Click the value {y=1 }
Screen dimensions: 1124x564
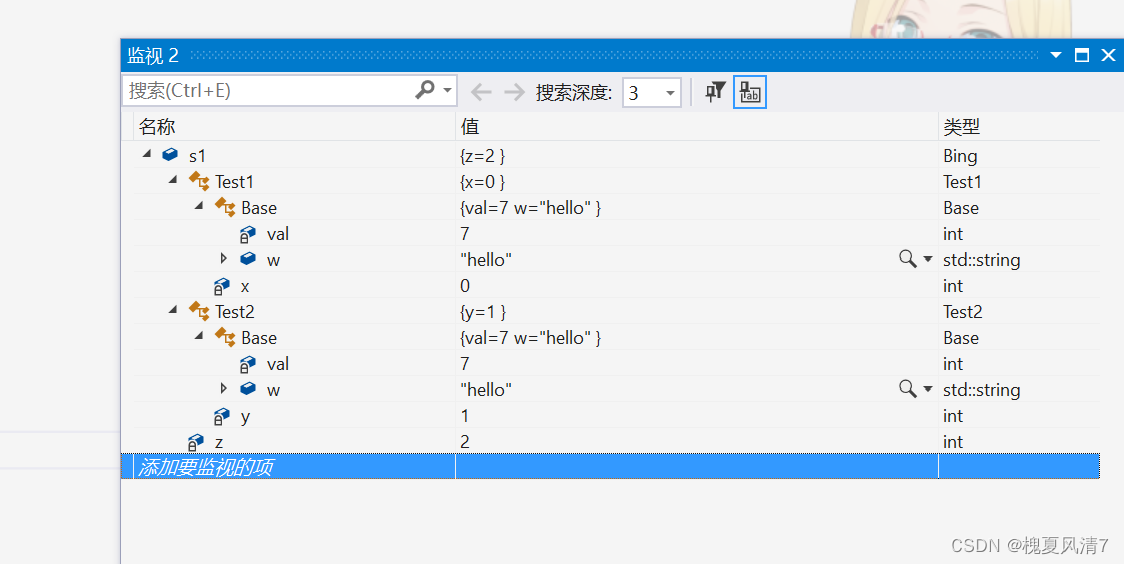(483, 312)
